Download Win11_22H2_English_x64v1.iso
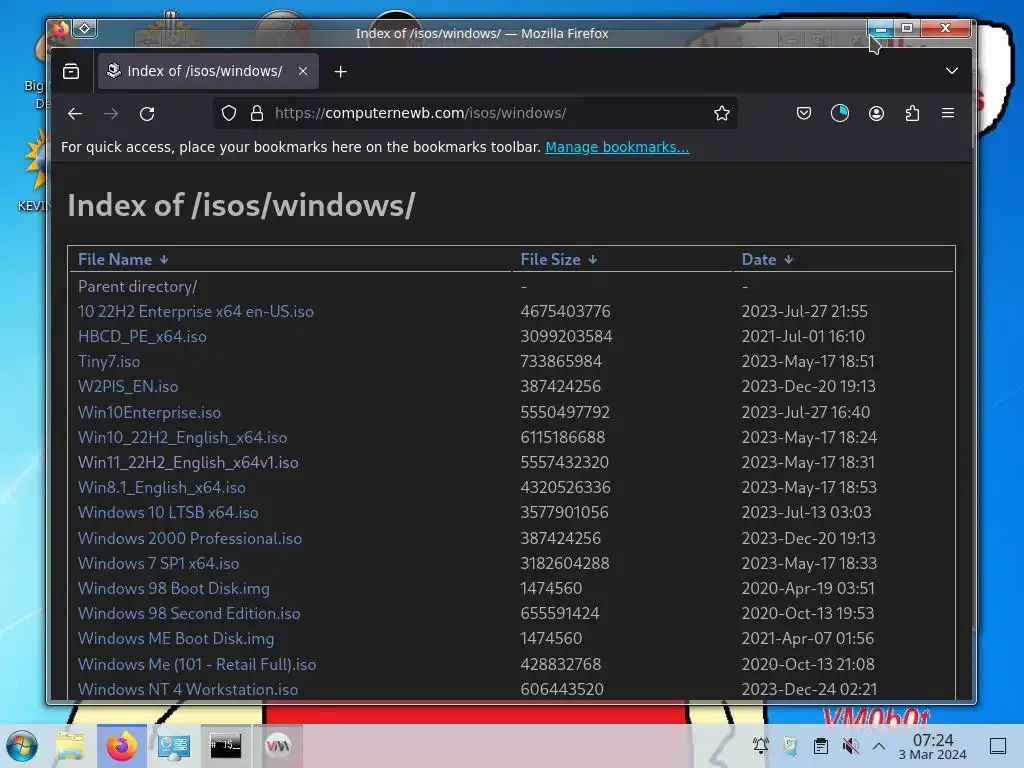The image size is (1024, 768). pyautogui.click(x=187, y=462)
